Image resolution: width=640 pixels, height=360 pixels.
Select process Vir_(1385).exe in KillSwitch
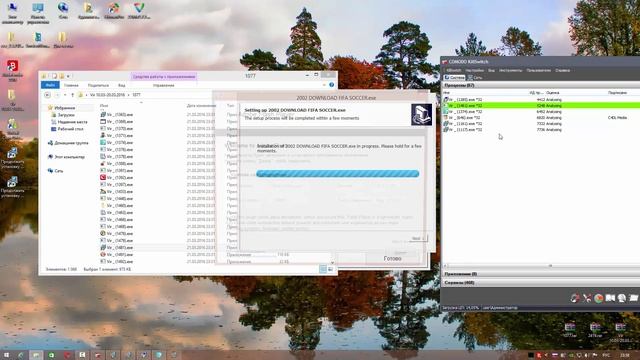click(x=542, y=100)
